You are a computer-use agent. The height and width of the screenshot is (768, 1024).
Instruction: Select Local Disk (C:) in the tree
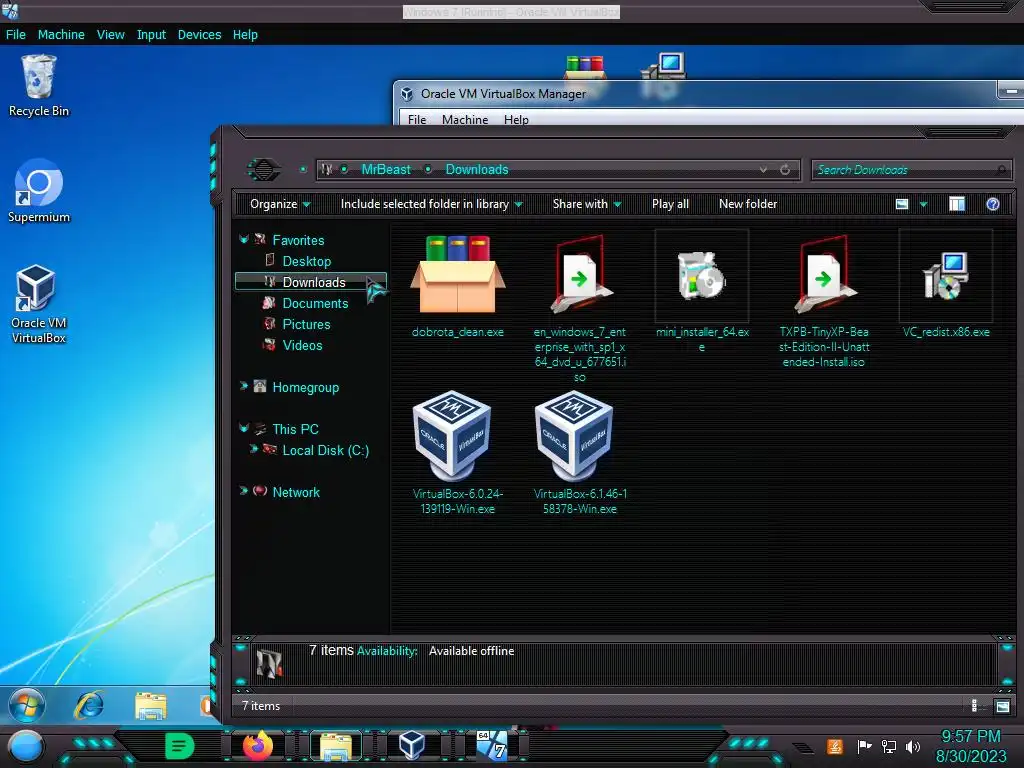[325, 451]
